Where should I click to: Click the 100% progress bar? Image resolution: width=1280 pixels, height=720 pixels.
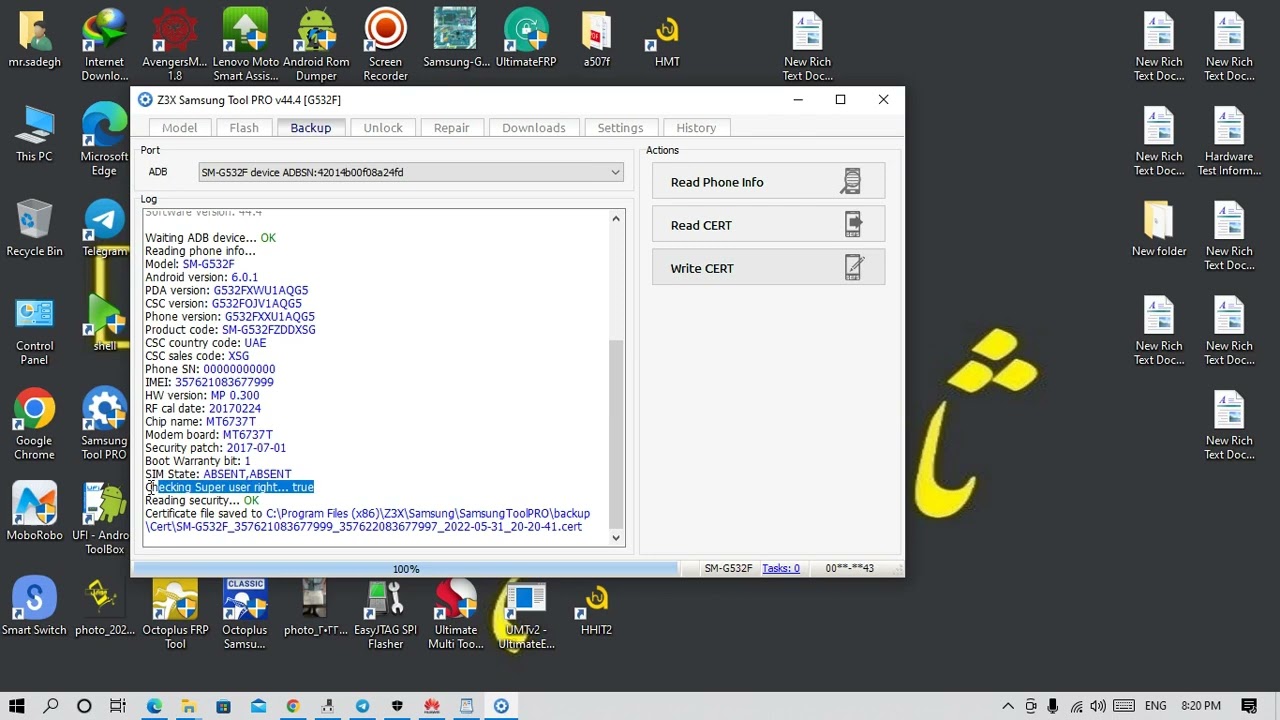405,569
